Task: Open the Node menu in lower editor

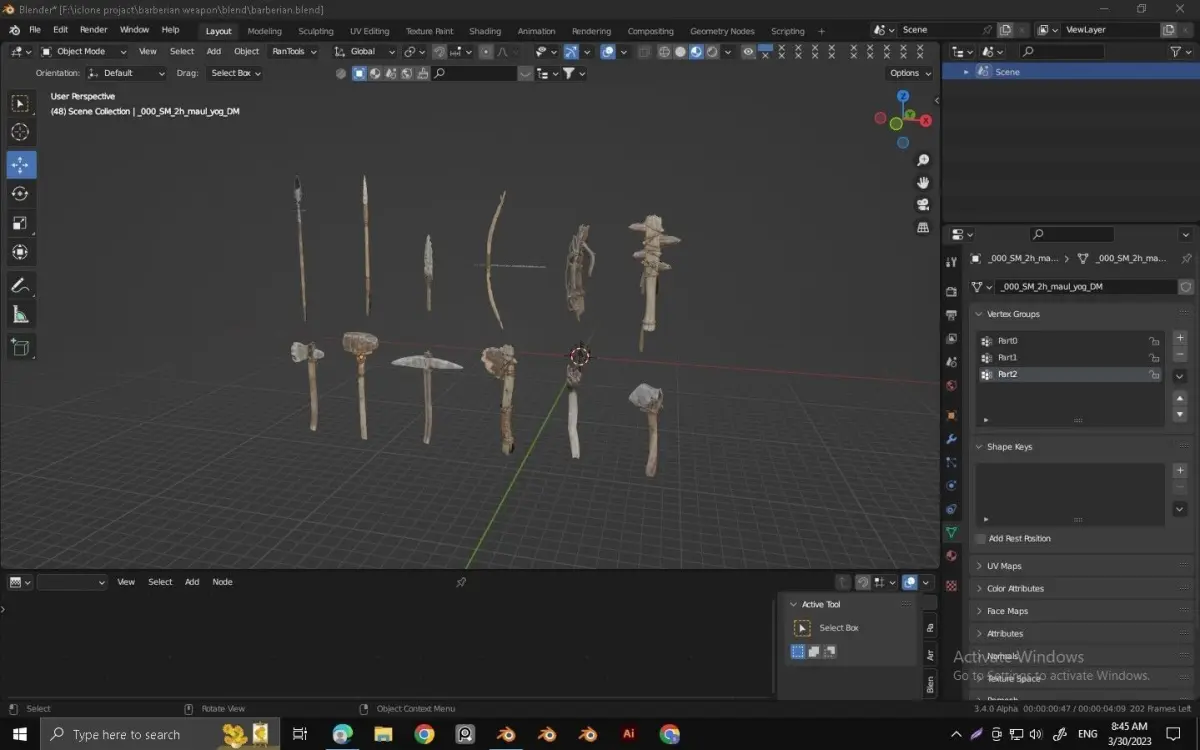Action: click(x=222, y=582)
